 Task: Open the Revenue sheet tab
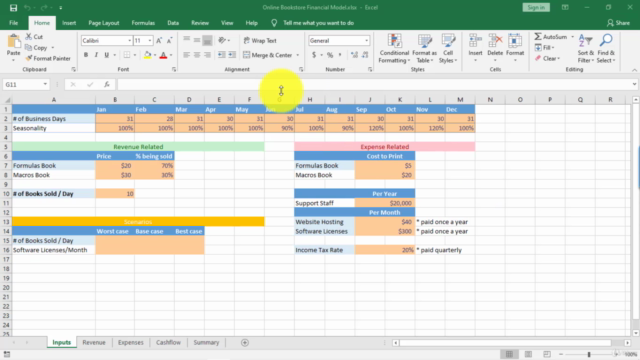[x=94, y=342]
